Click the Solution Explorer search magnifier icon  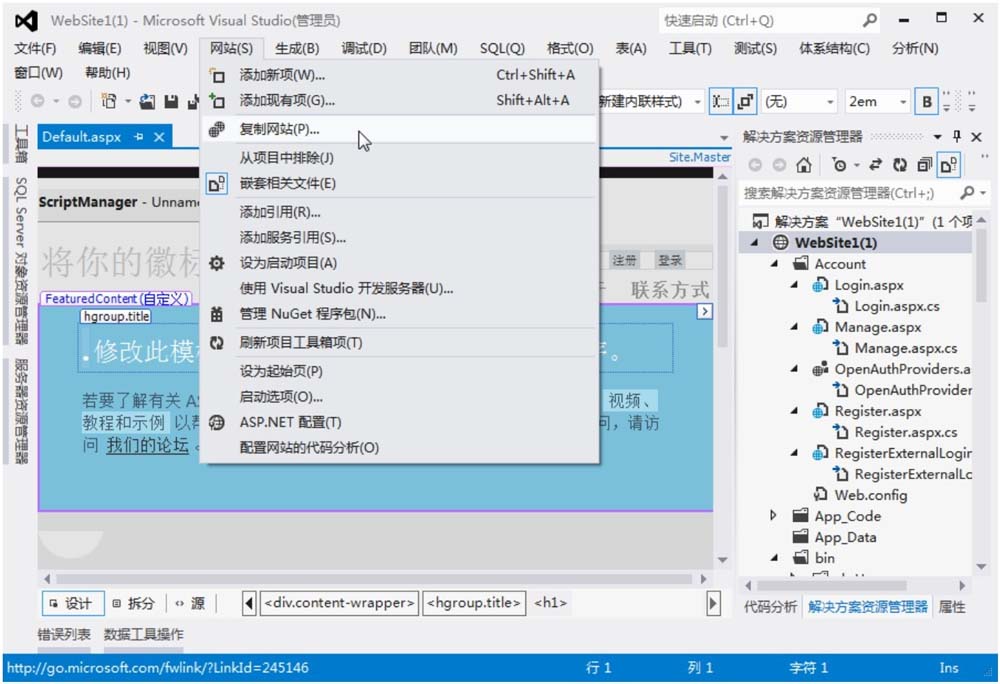[x=967, y=193]
